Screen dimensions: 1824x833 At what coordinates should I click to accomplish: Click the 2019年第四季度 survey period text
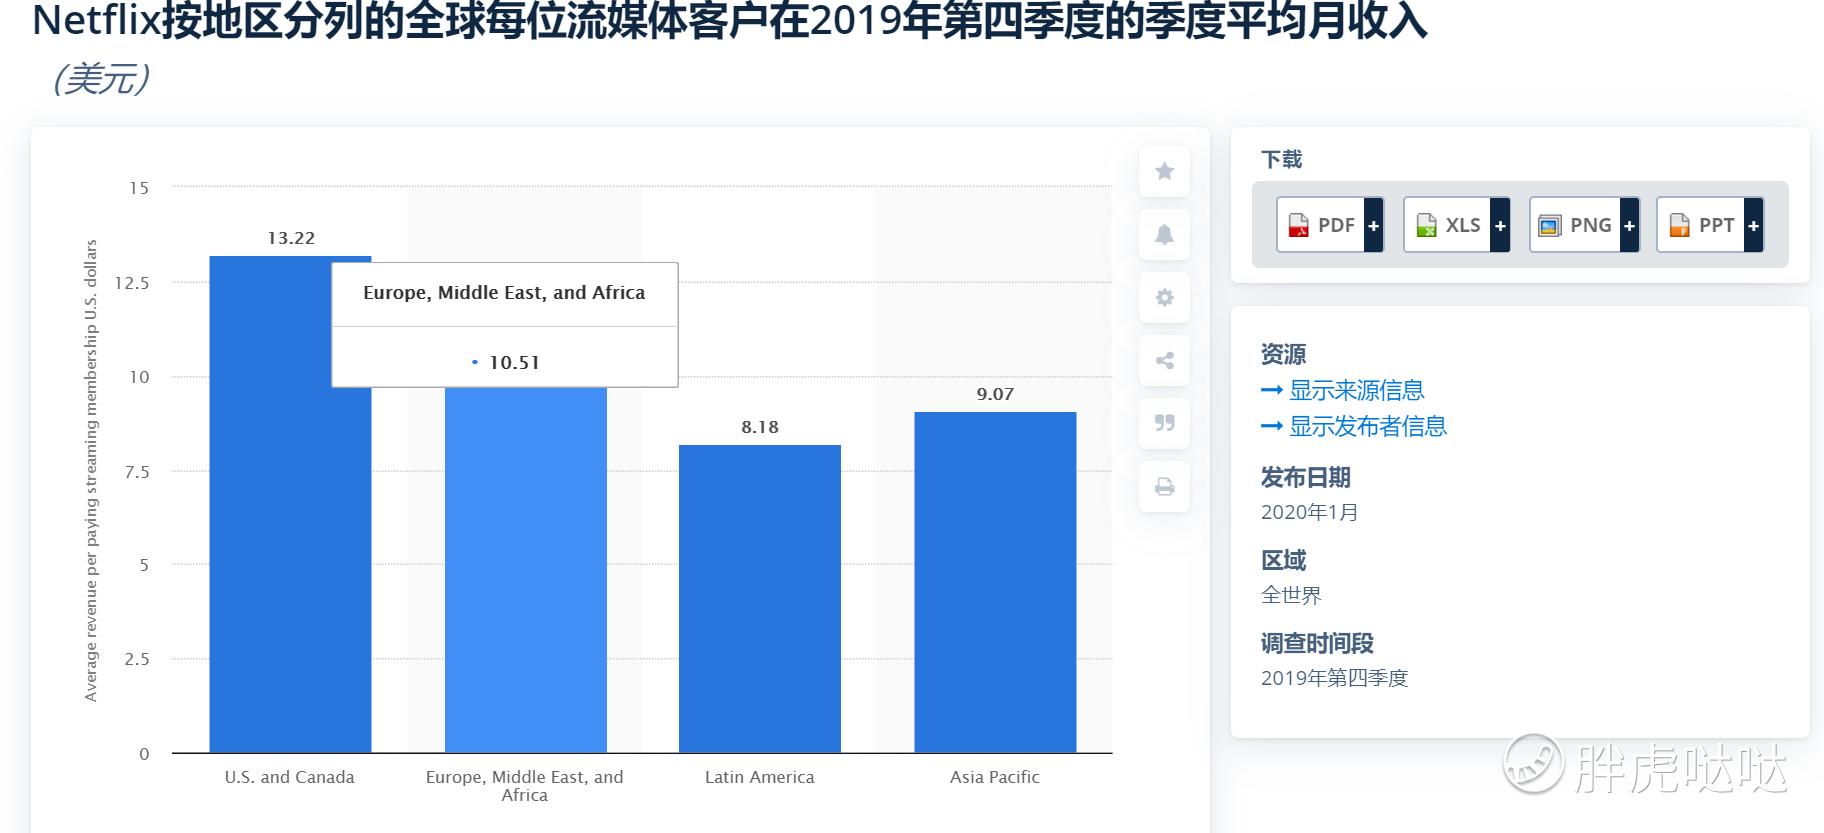tap(1334, 678)
